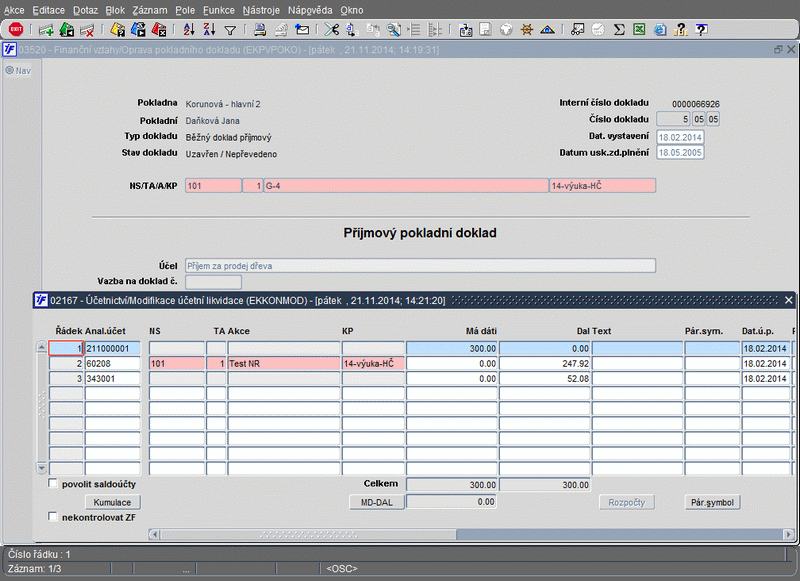Screen dimensions: 800x581
Task: Click insert record icon with green plus
Action: [x=46, y=30]
